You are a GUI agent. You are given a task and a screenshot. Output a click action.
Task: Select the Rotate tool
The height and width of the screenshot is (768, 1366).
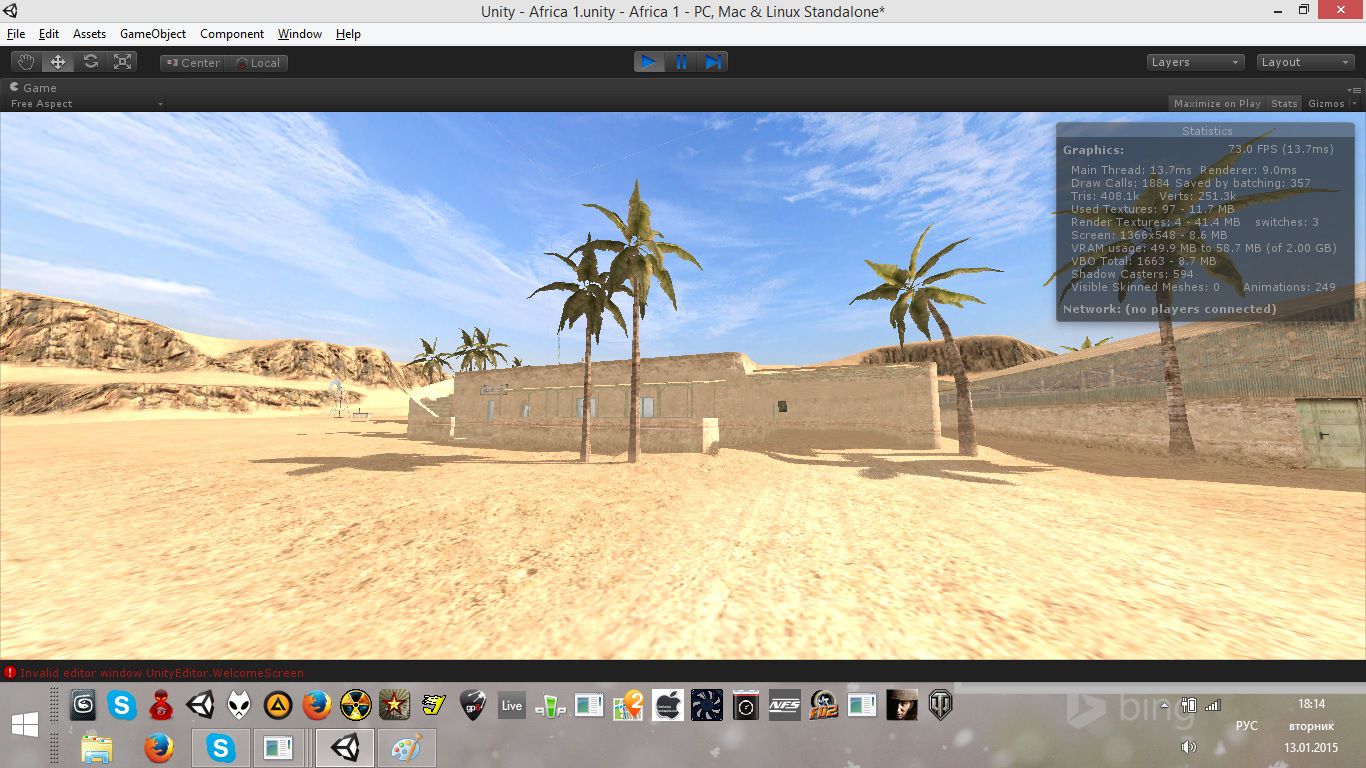click(x=91, y=62)
